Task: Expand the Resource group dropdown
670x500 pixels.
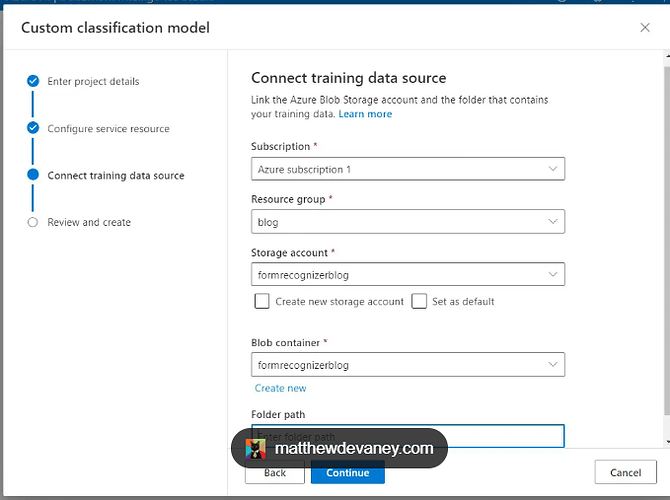Action: tap(408, 221)
